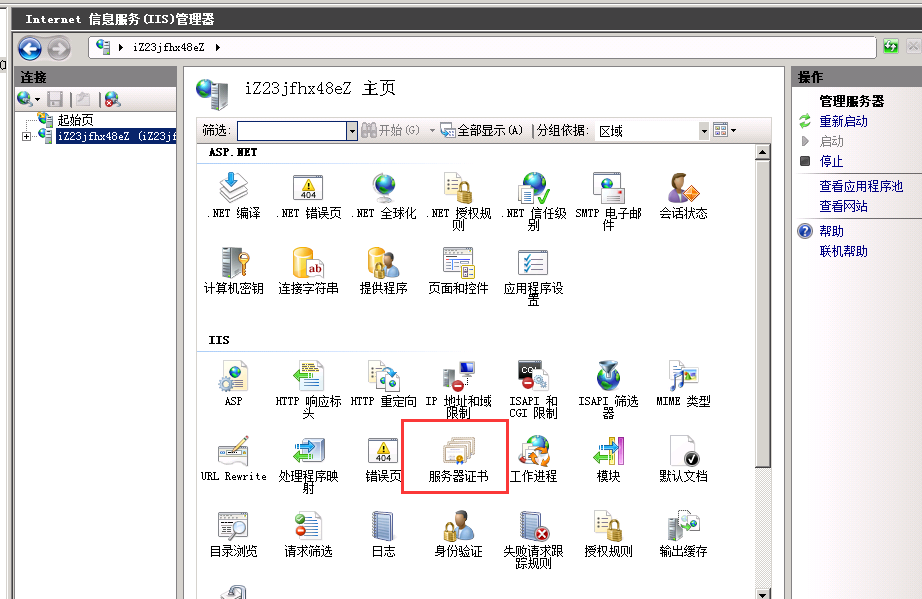Open the 分组依据 区域 dropdown
Image resolution: width=922 pixels, height=599 pixels.
(703, 130)
